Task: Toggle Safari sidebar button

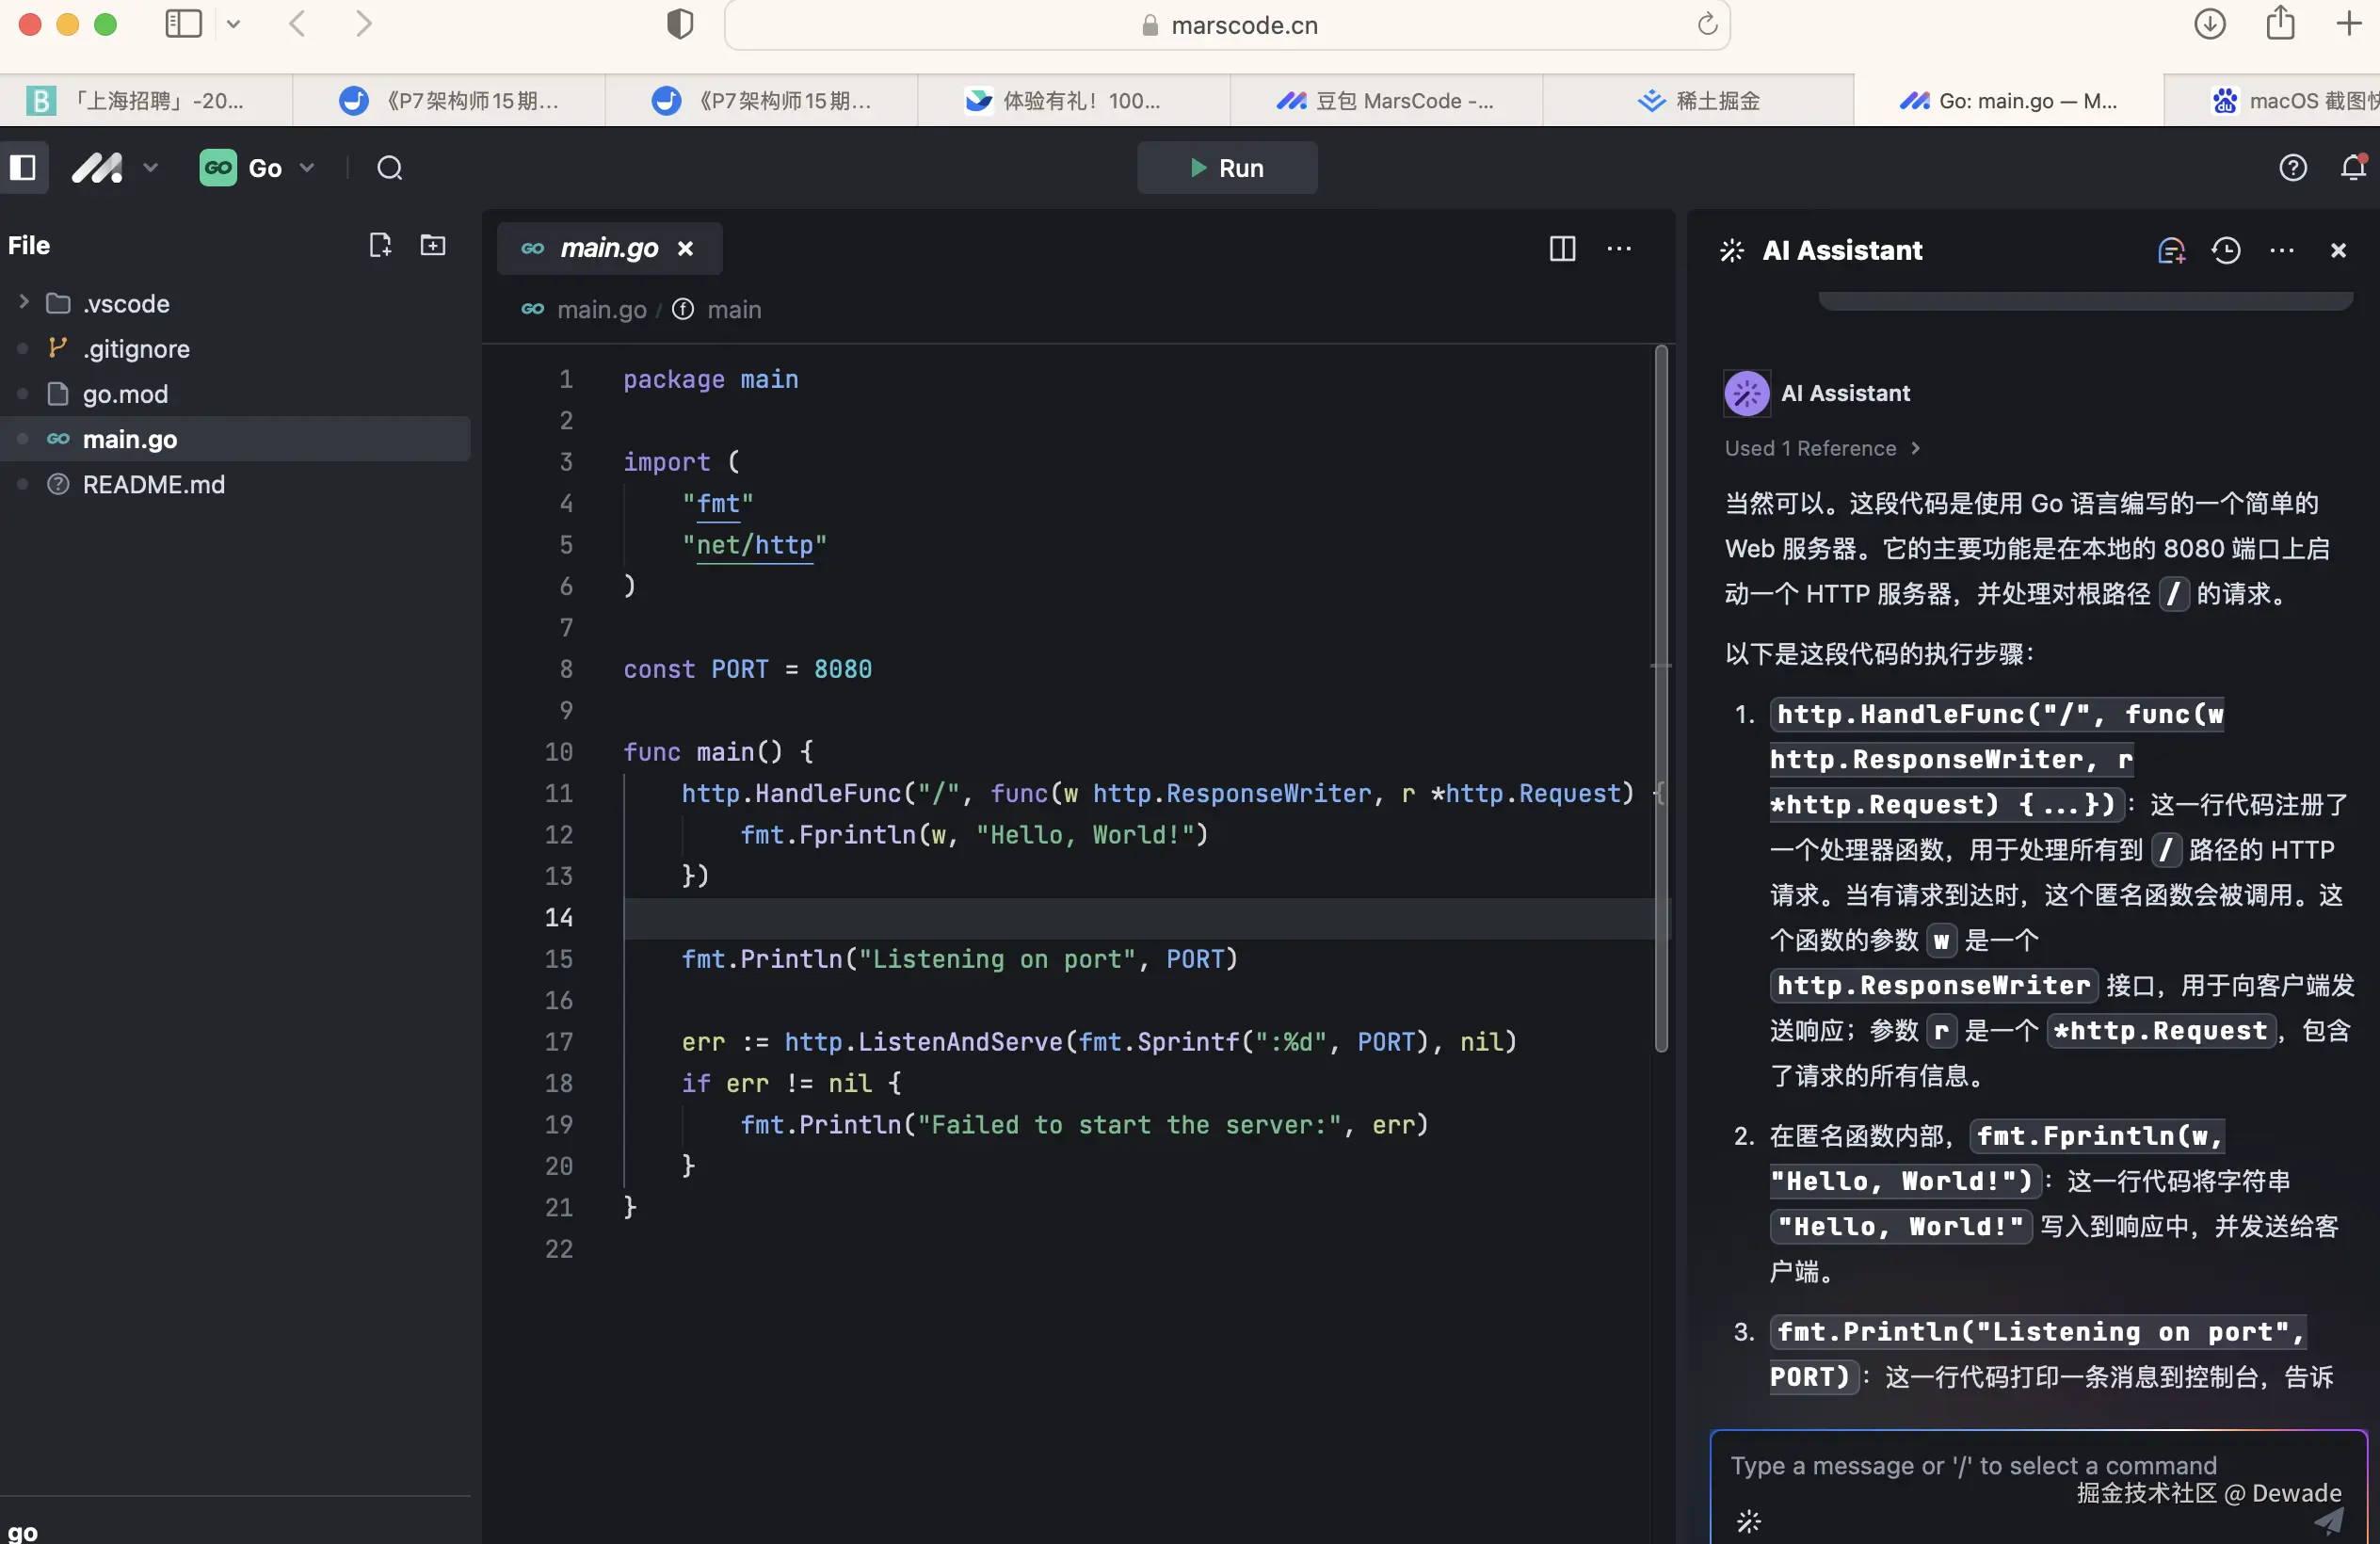Action: 183,24
